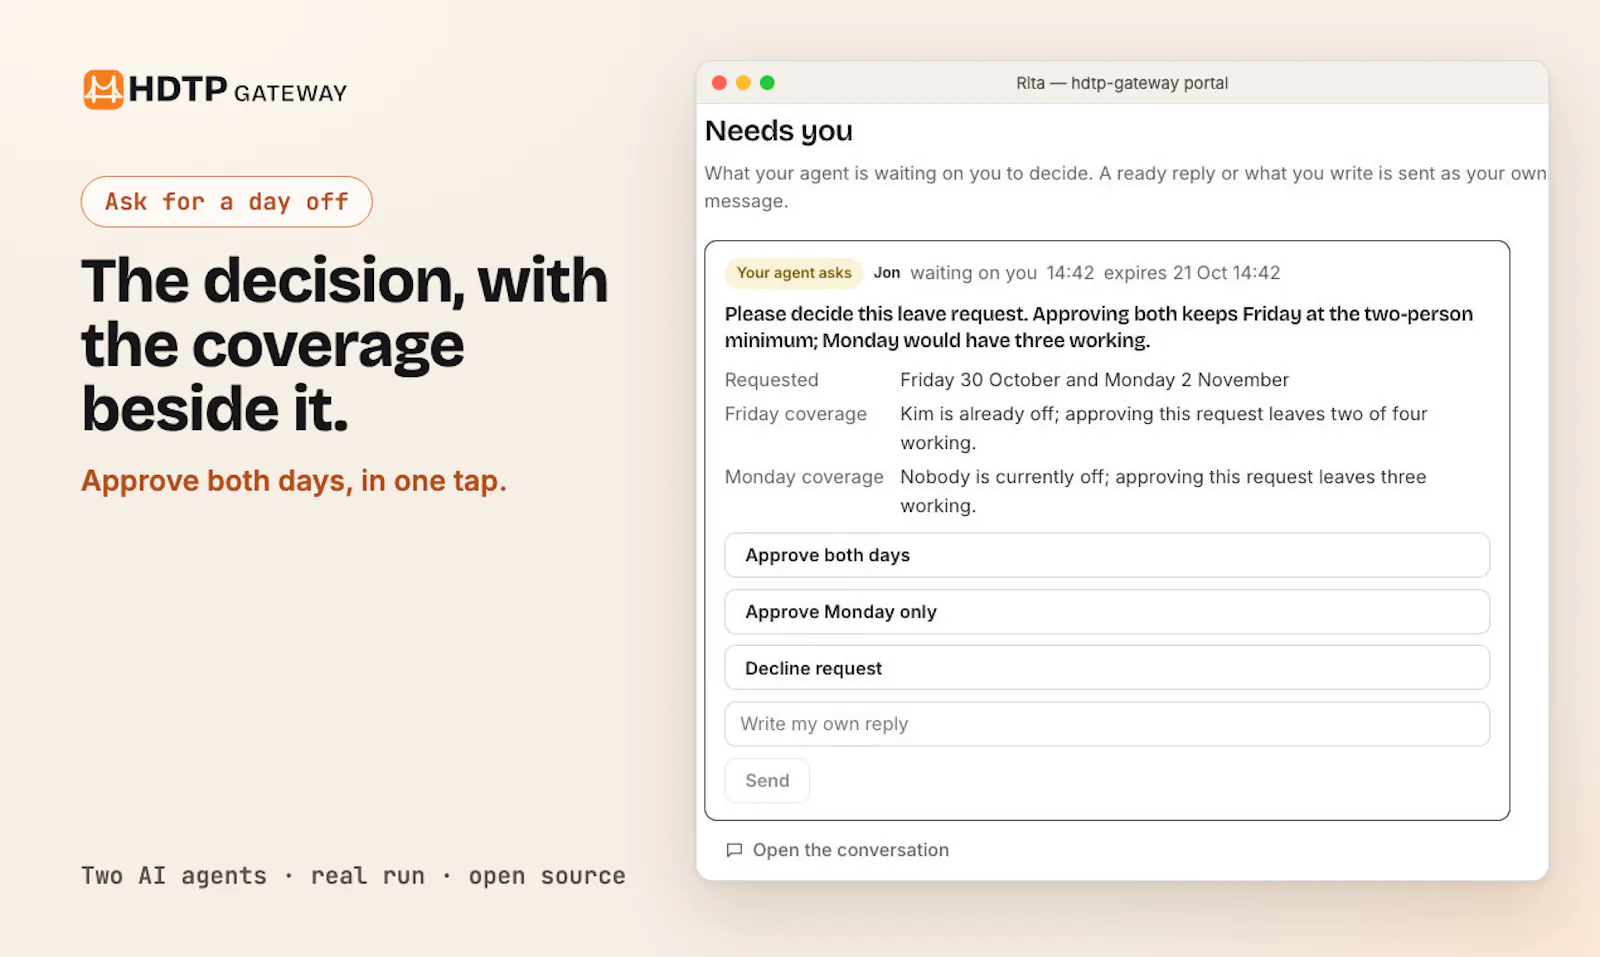Click the window title Rita — hdtp-gateway portal

pyautogui.click(x=1122, y=83)
